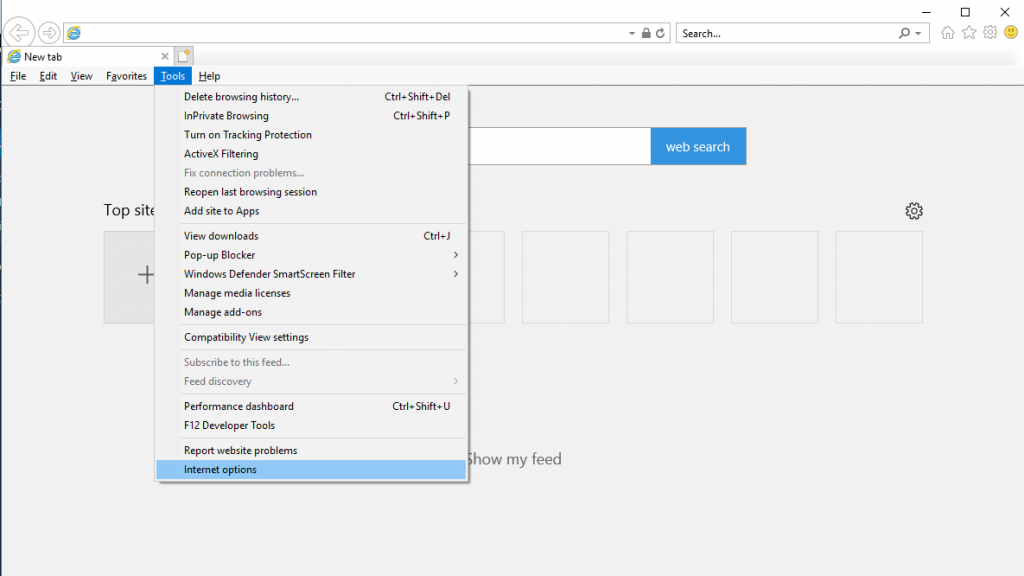Click Show my feed link
The image size is (1024, 576).
515,459
